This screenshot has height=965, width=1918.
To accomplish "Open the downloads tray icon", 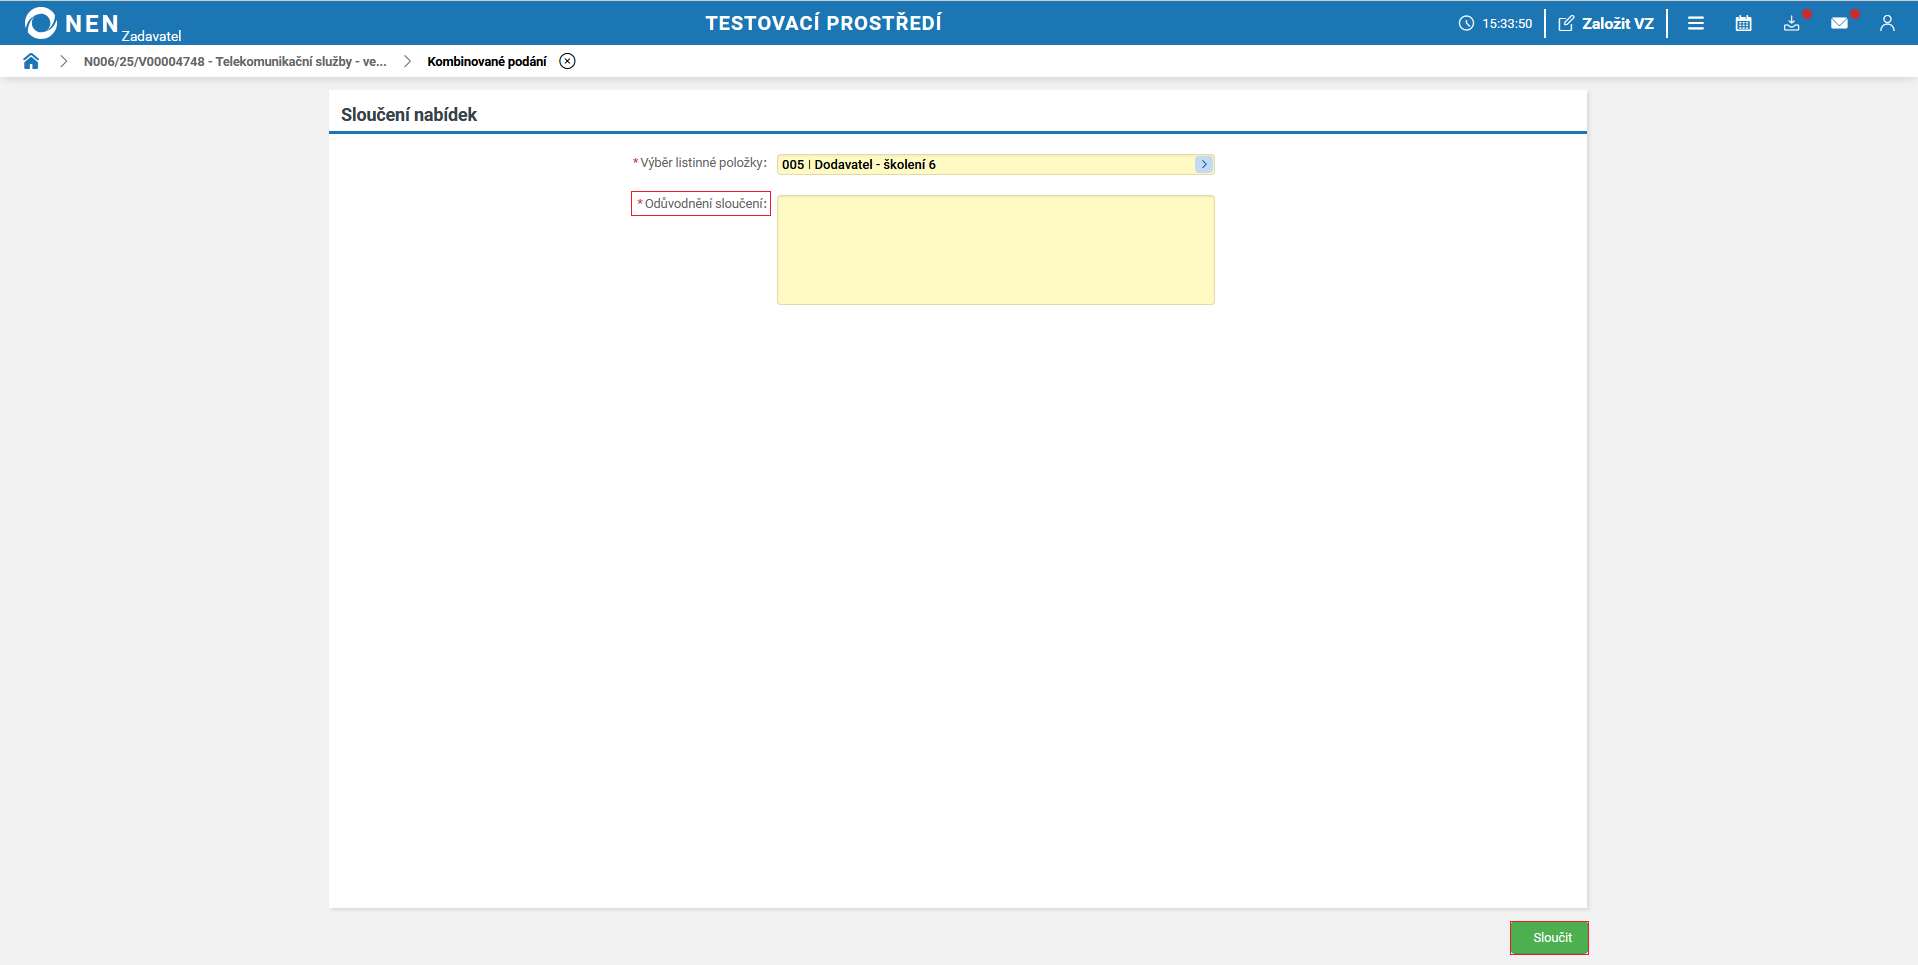I will tap(1792, 23).
